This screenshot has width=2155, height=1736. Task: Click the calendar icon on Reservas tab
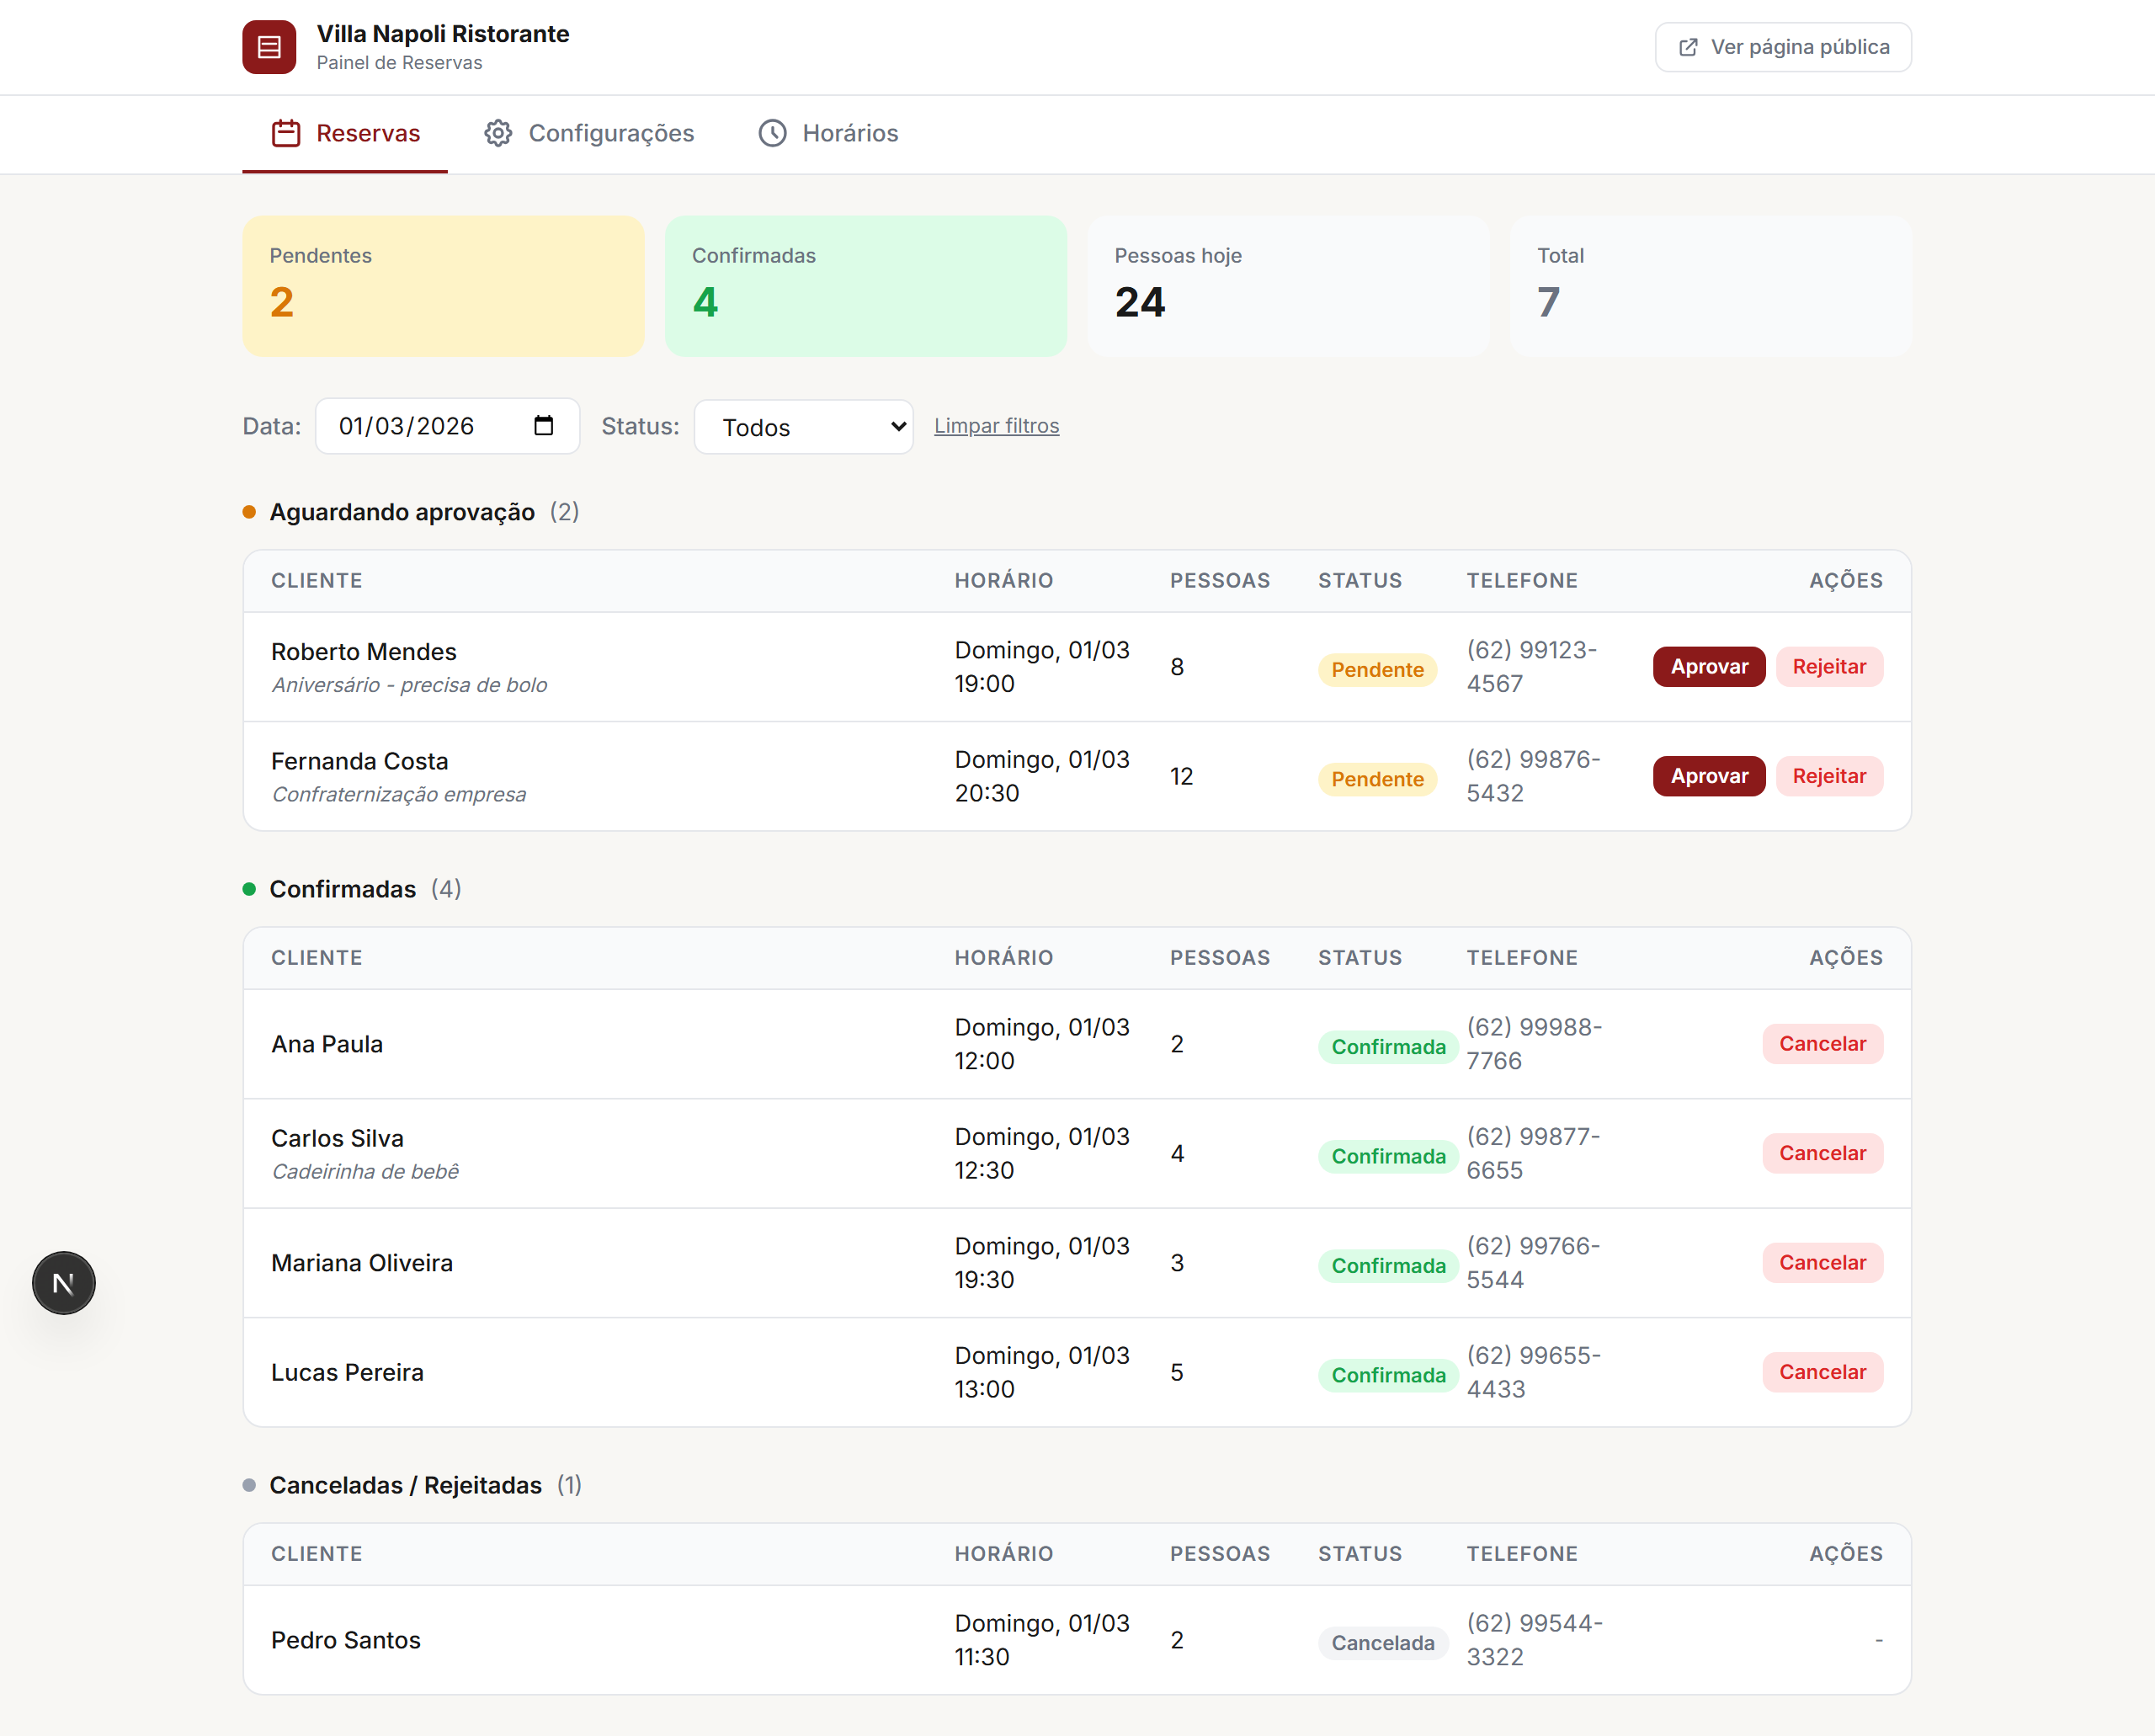pos(286,133)
